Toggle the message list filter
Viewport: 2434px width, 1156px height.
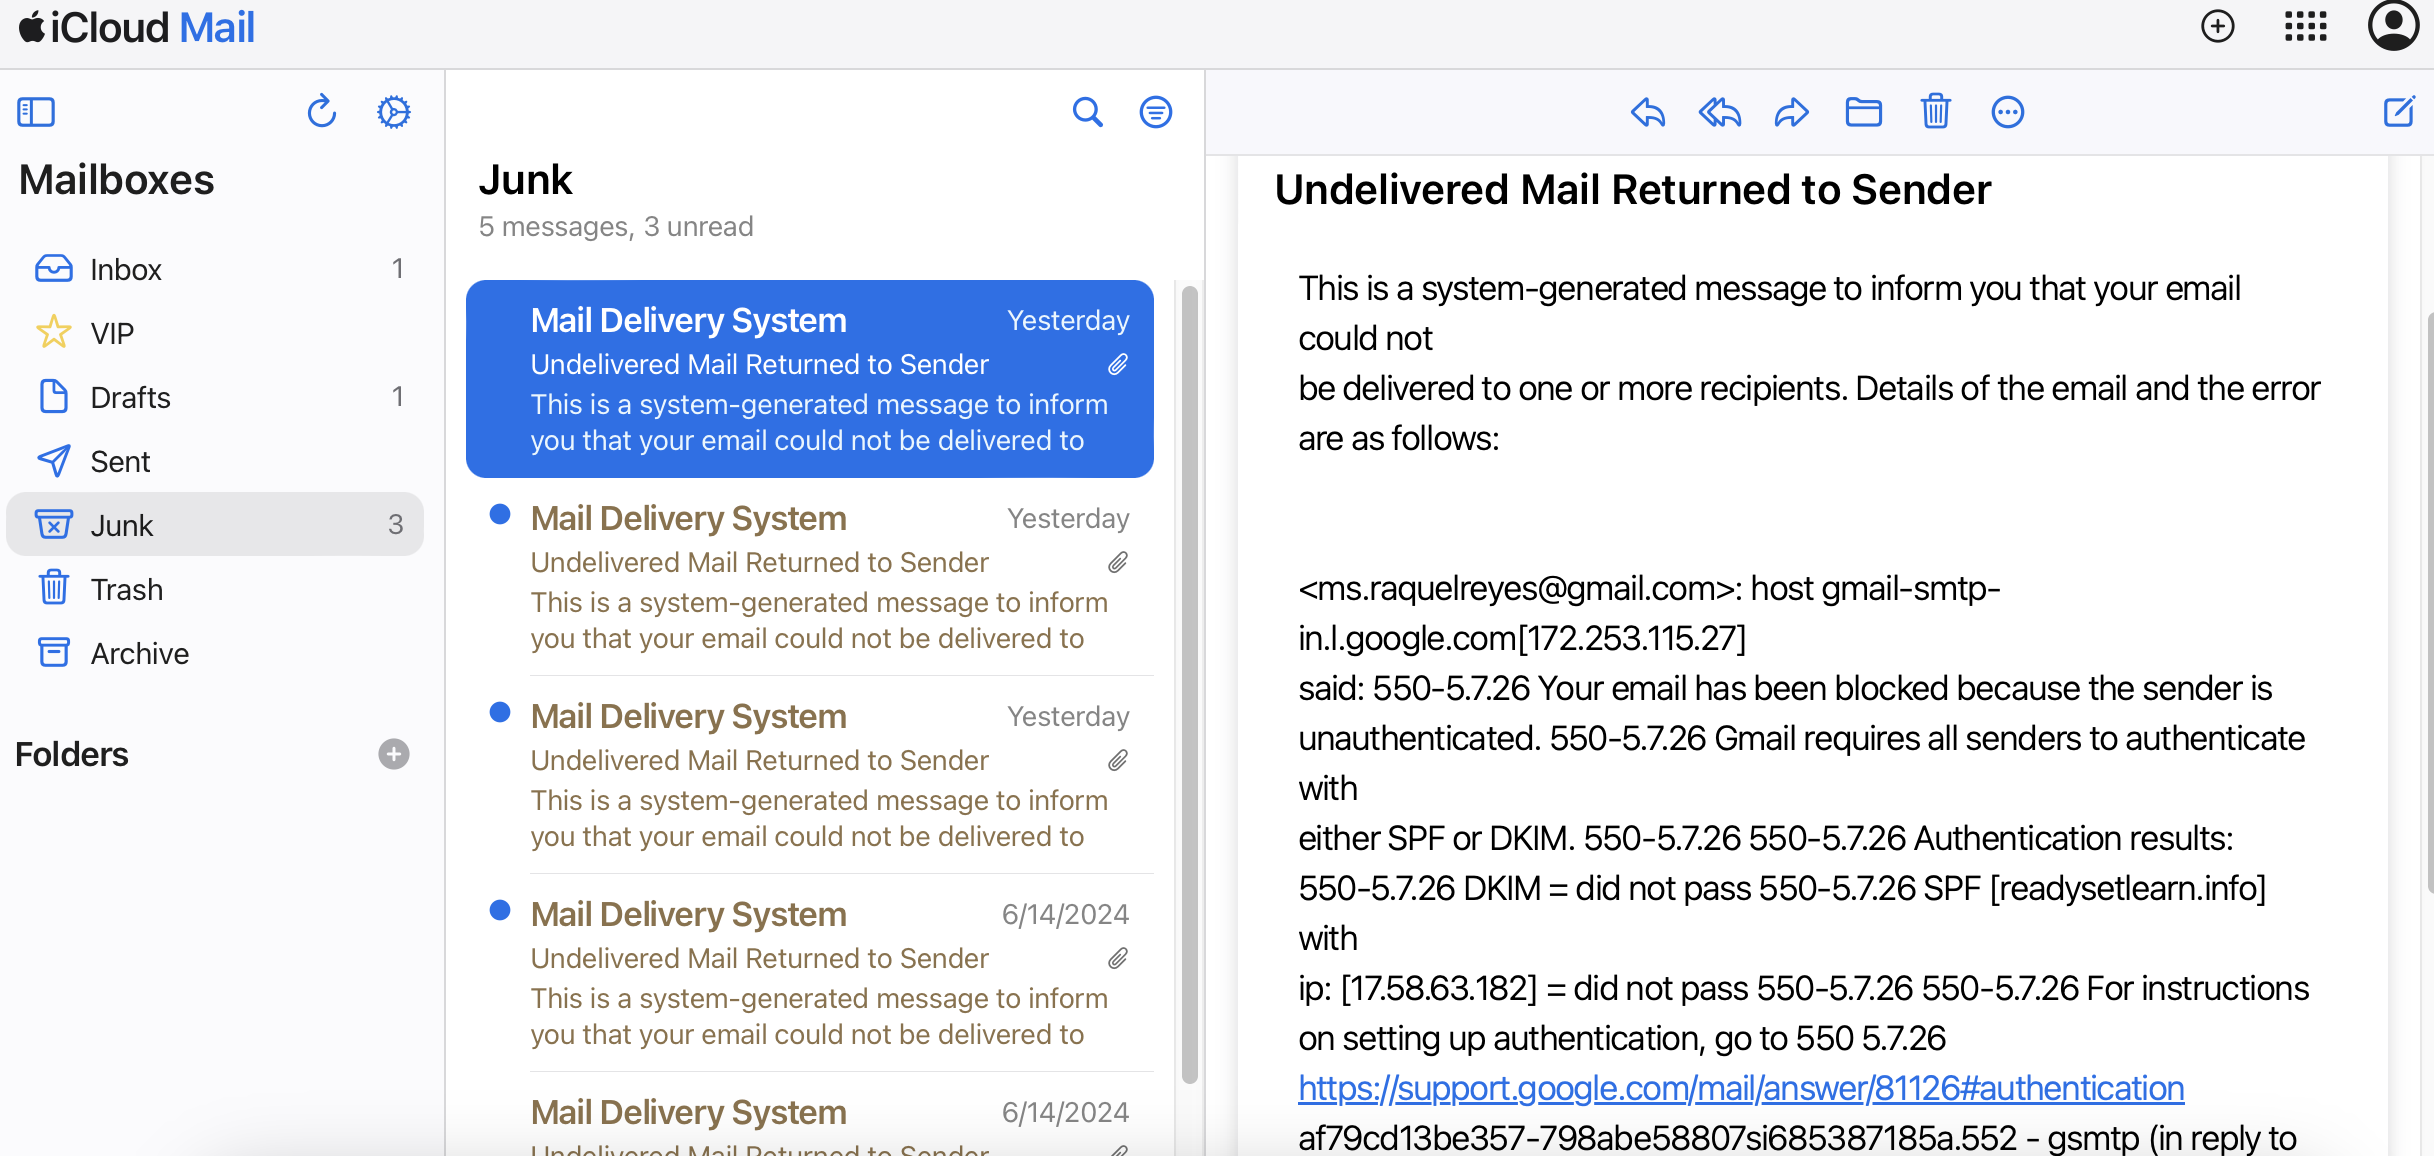pyautogui.click(x=1155, y=112)
